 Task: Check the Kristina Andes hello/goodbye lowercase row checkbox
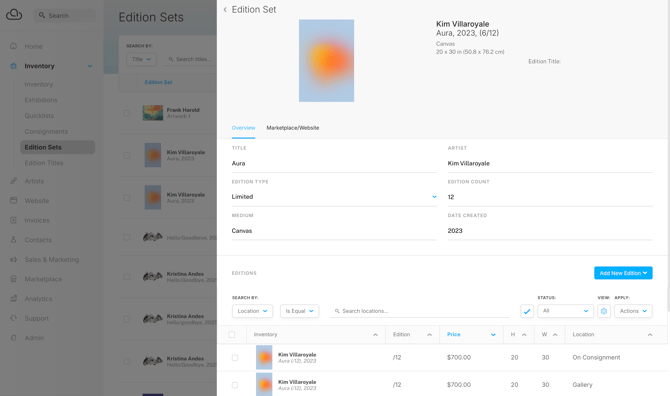click(x=126, y=319)
